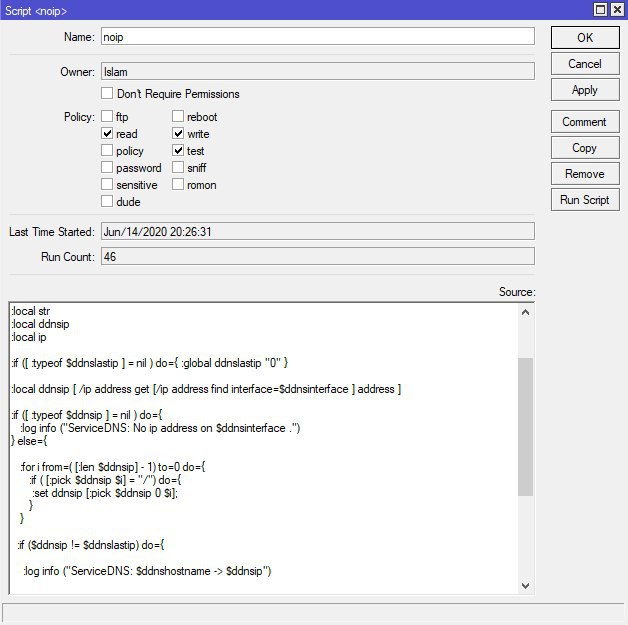Click the ':set ddnsip' line

coord(105,493)
